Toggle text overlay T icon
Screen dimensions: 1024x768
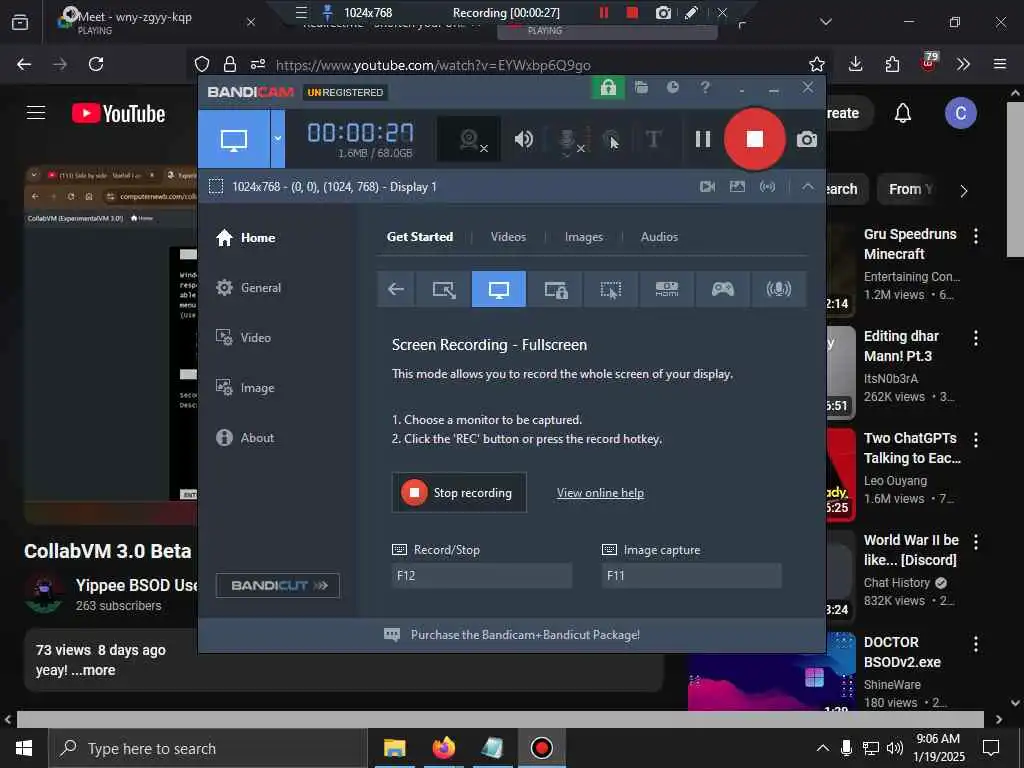coord(653,139)
